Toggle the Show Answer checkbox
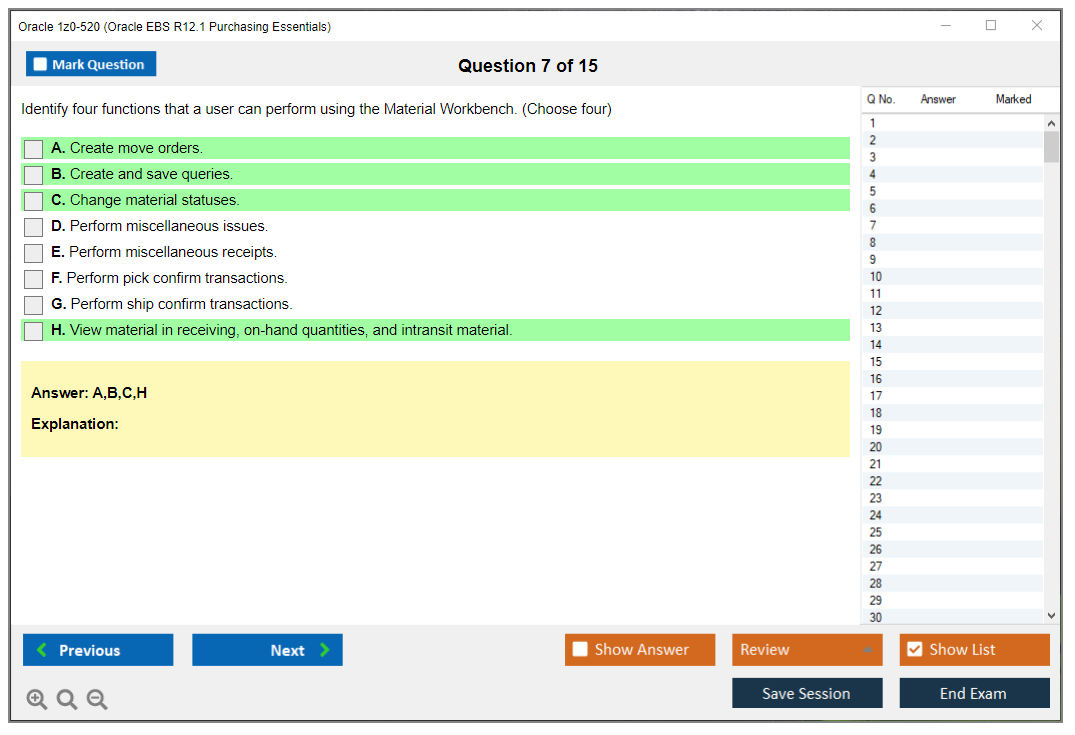Viewport: 1075px width, 735px height. [x=581, y=650]
